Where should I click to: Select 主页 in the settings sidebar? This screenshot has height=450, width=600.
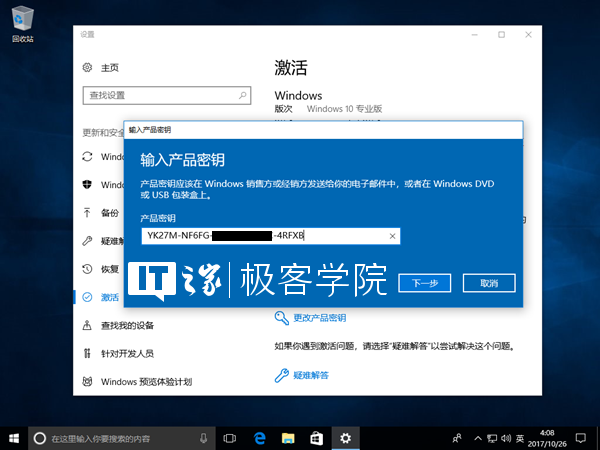pyautogui.click(x=110, y=68)
